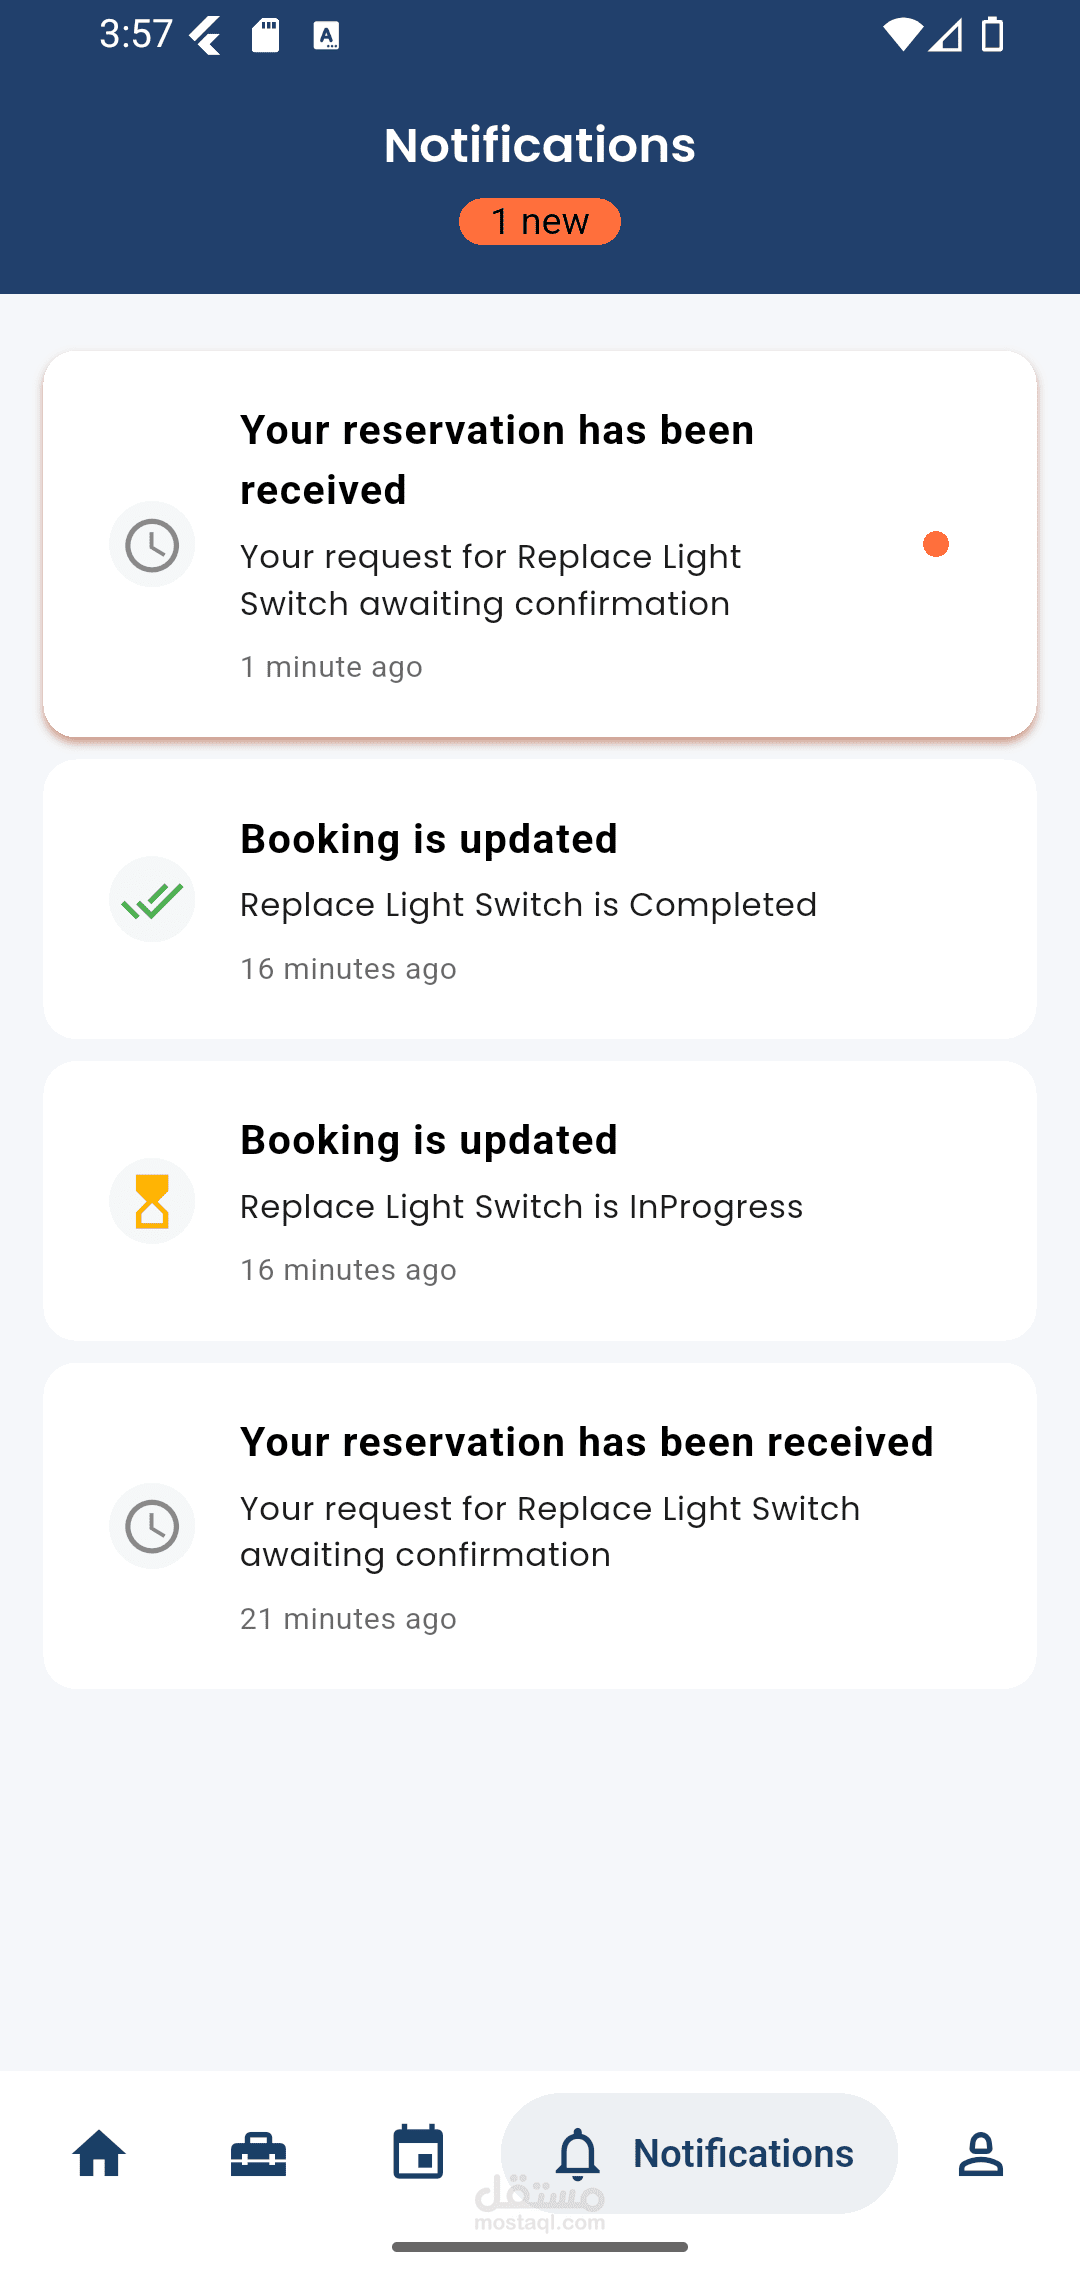The width and height of the screenshot is (1080, 2280).
Task: Click the Notifications page title
Action: point(540,145)
